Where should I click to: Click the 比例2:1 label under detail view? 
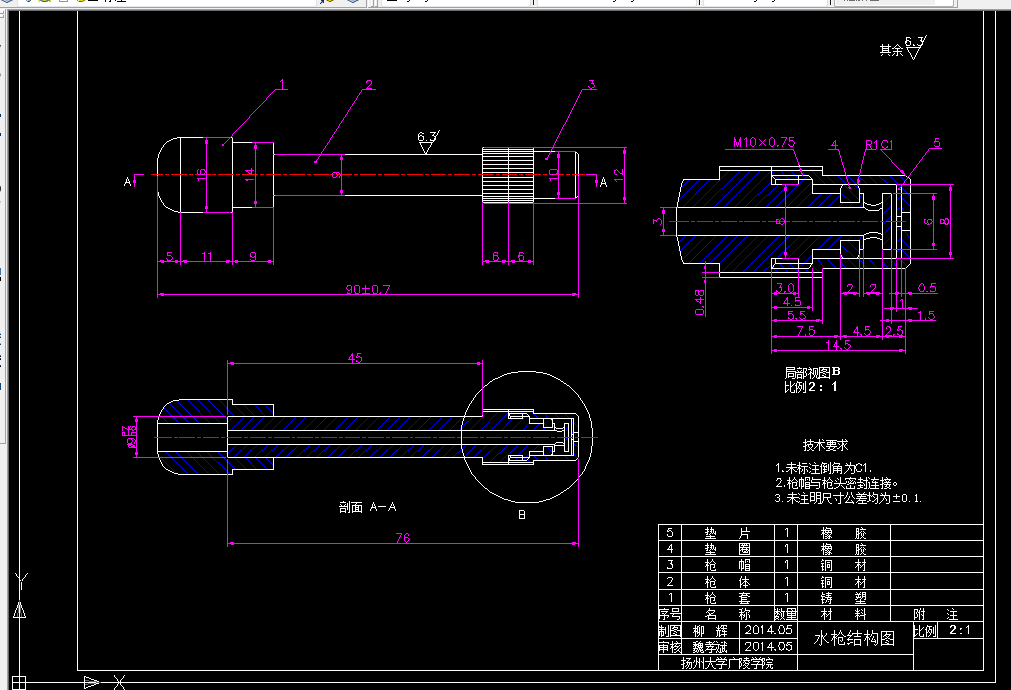811,387
